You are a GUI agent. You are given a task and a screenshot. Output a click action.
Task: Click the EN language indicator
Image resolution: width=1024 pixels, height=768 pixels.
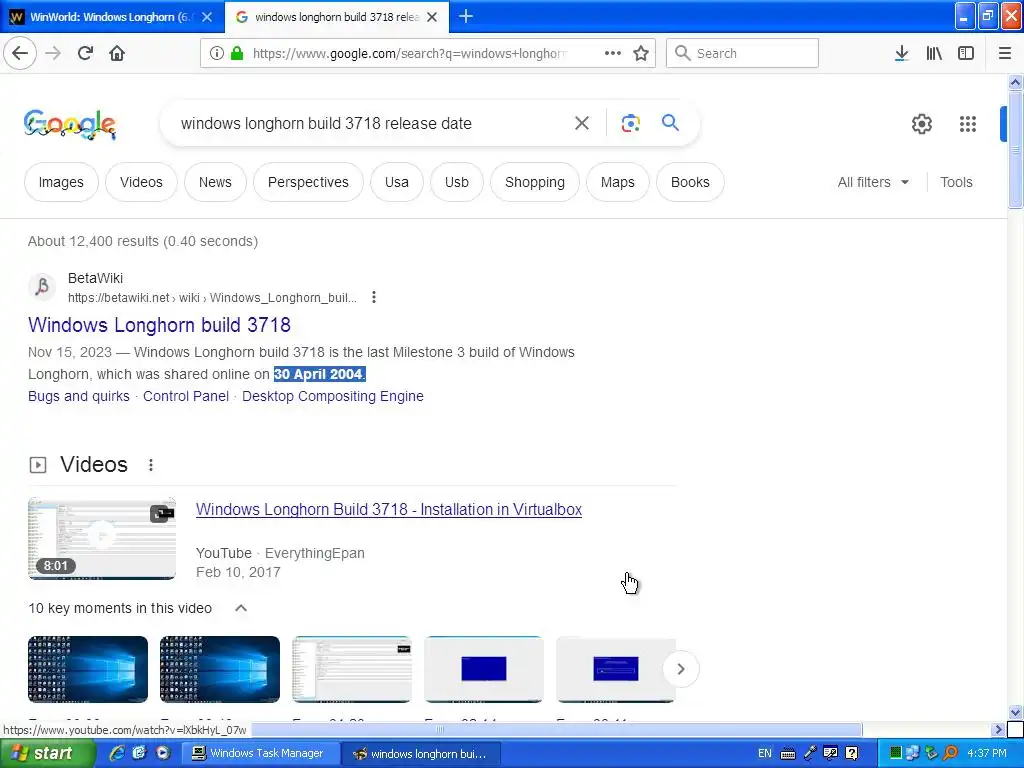(x=765, y=754)
